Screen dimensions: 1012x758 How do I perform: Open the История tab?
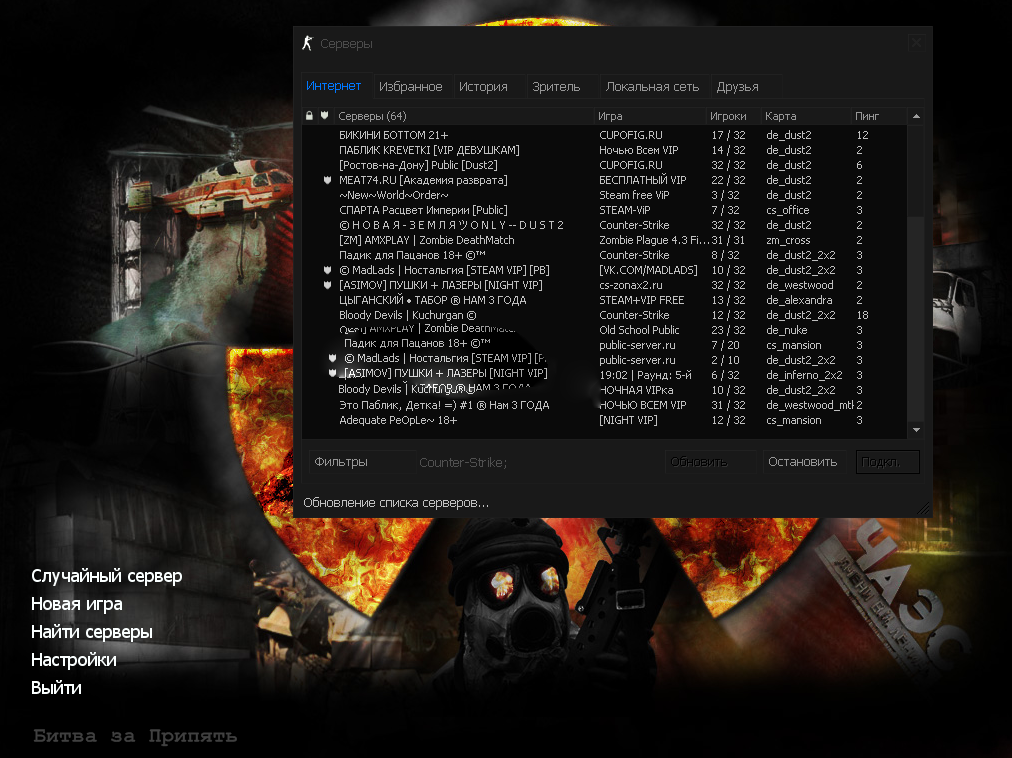point(483,87)
